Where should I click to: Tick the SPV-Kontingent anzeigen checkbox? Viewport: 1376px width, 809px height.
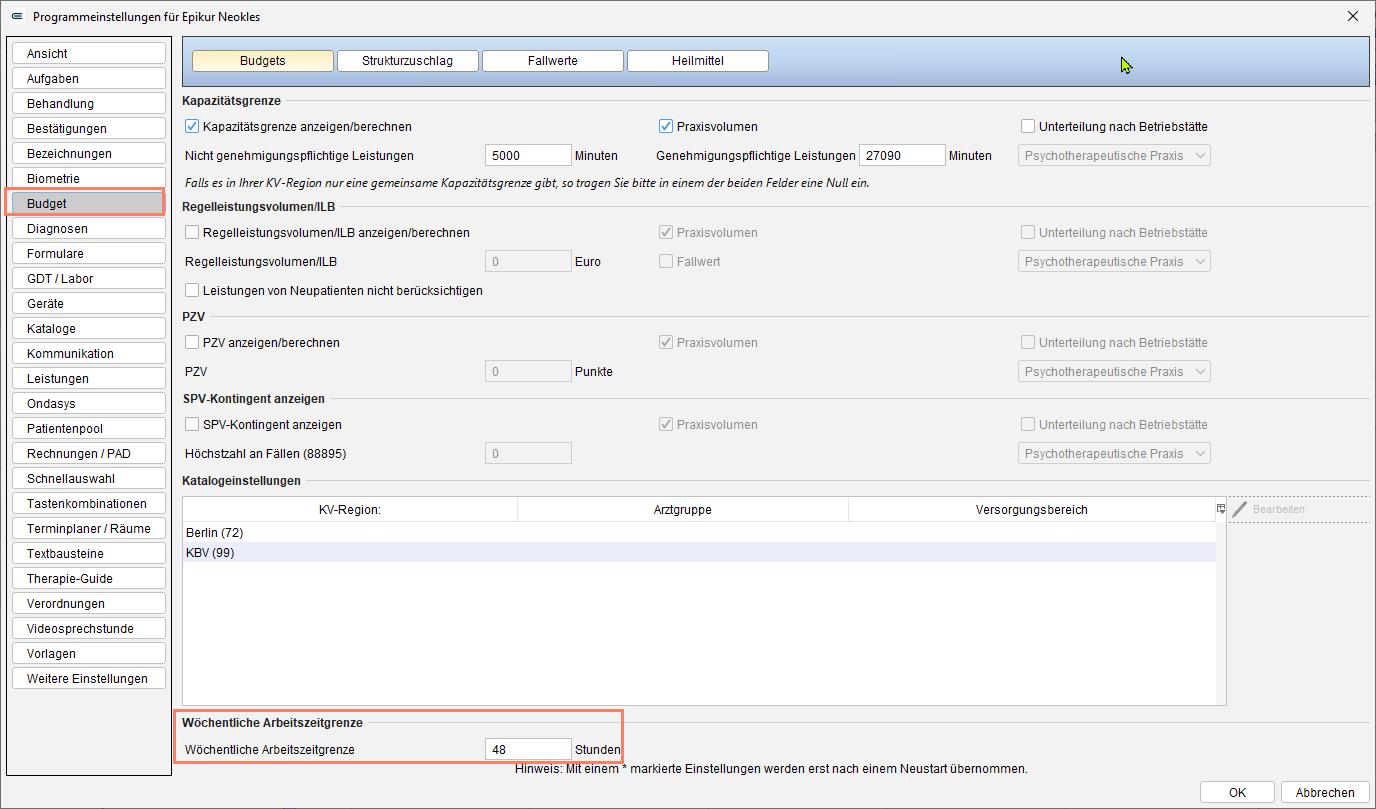(193, 425)
